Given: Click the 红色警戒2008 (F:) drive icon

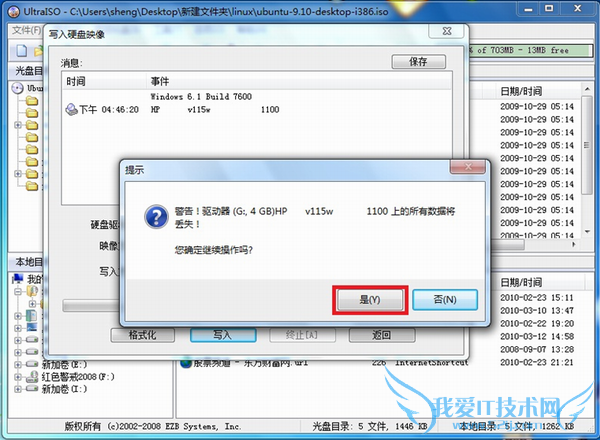Looking at the screenshot, I should [x=32, y=377].
